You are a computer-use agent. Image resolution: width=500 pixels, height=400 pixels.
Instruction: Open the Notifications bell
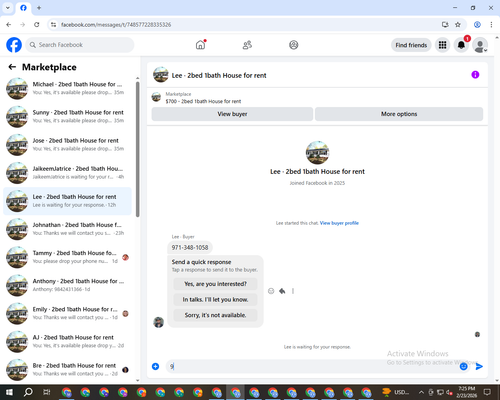(x=461, y=45)
